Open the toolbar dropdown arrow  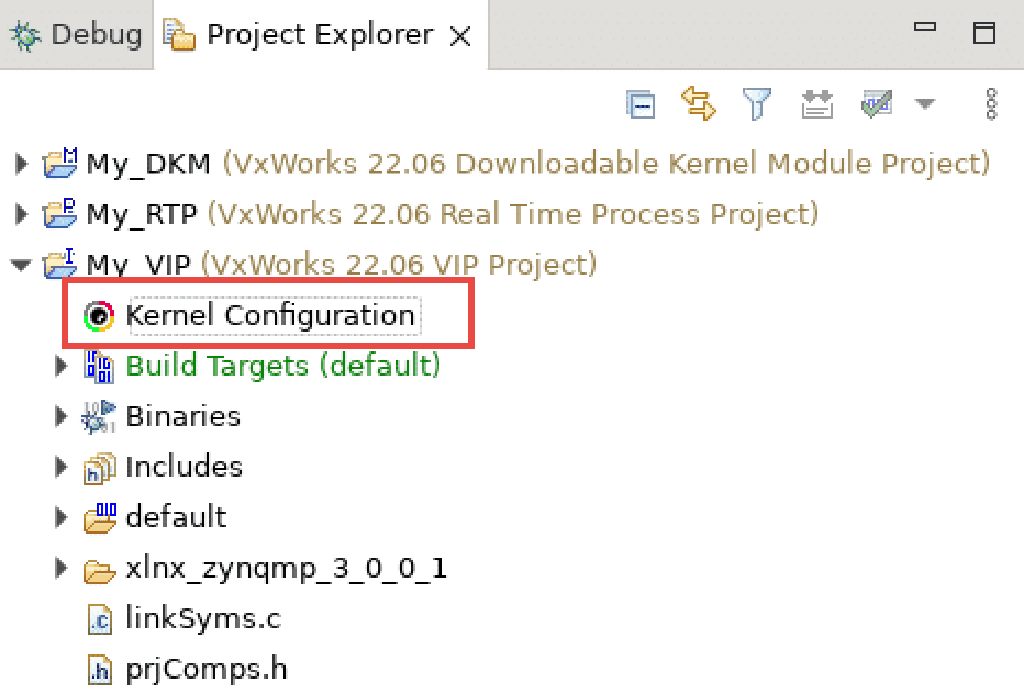click(926, 103)
